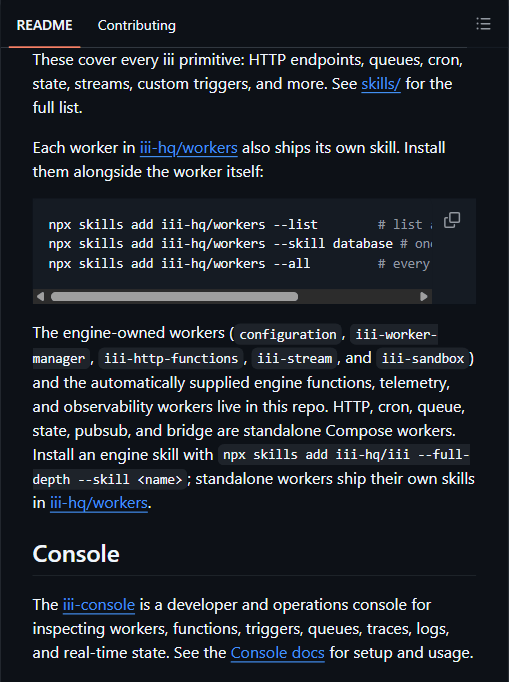Open the skills/ link
Screen dimensions: 509x682
tap(381, 84)
